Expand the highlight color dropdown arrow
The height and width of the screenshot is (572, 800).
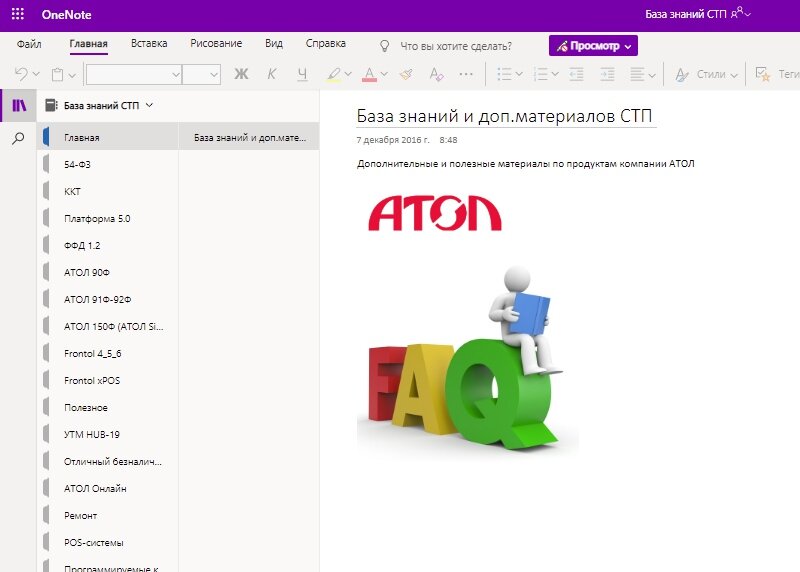tap(348, 74)
